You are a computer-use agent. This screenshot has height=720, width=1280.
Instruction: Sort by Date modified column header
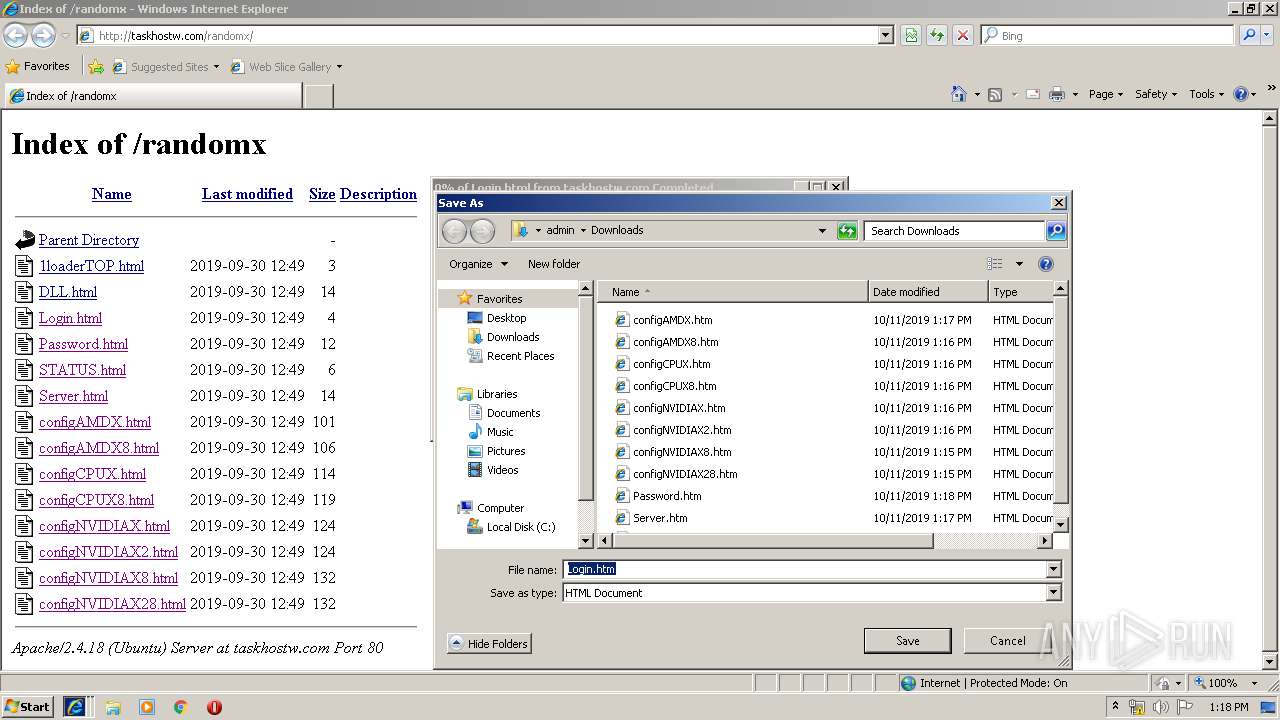click(x=927, y=292)
